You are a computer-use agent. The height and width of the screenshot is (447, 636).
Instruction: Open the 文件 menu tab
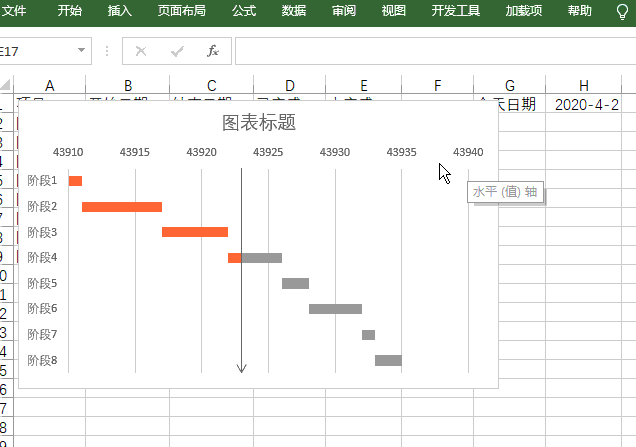pyautogui.click(x=13, y=11)
